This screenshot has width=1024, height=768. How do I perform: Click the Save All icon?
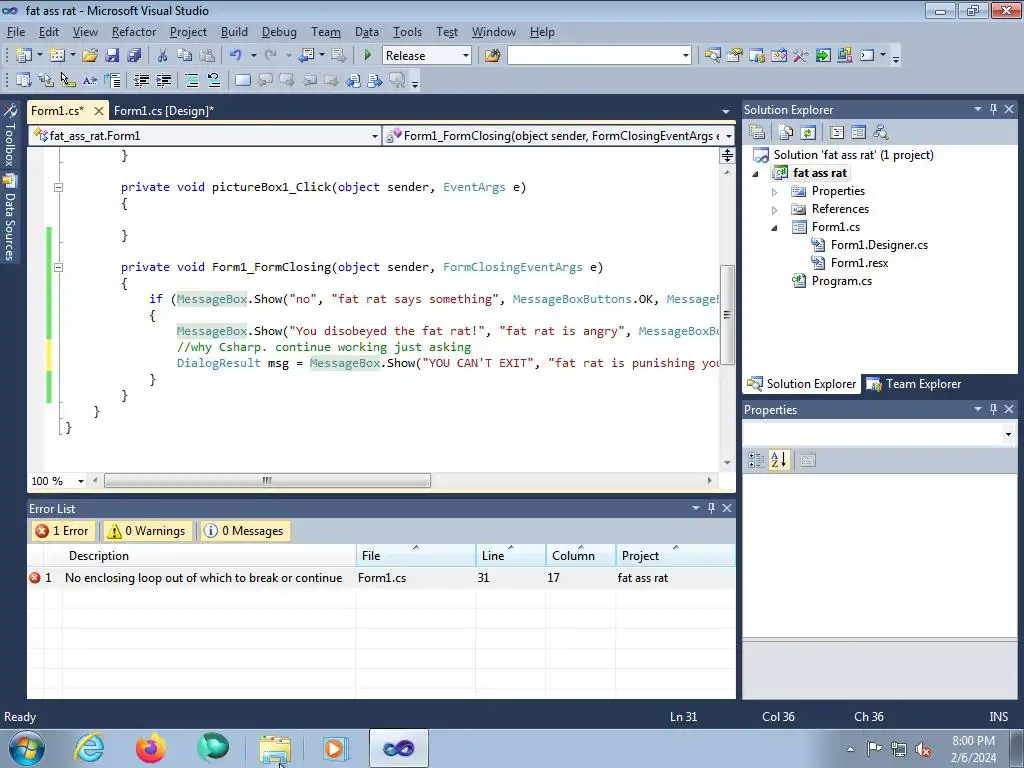tap(134, 56)
